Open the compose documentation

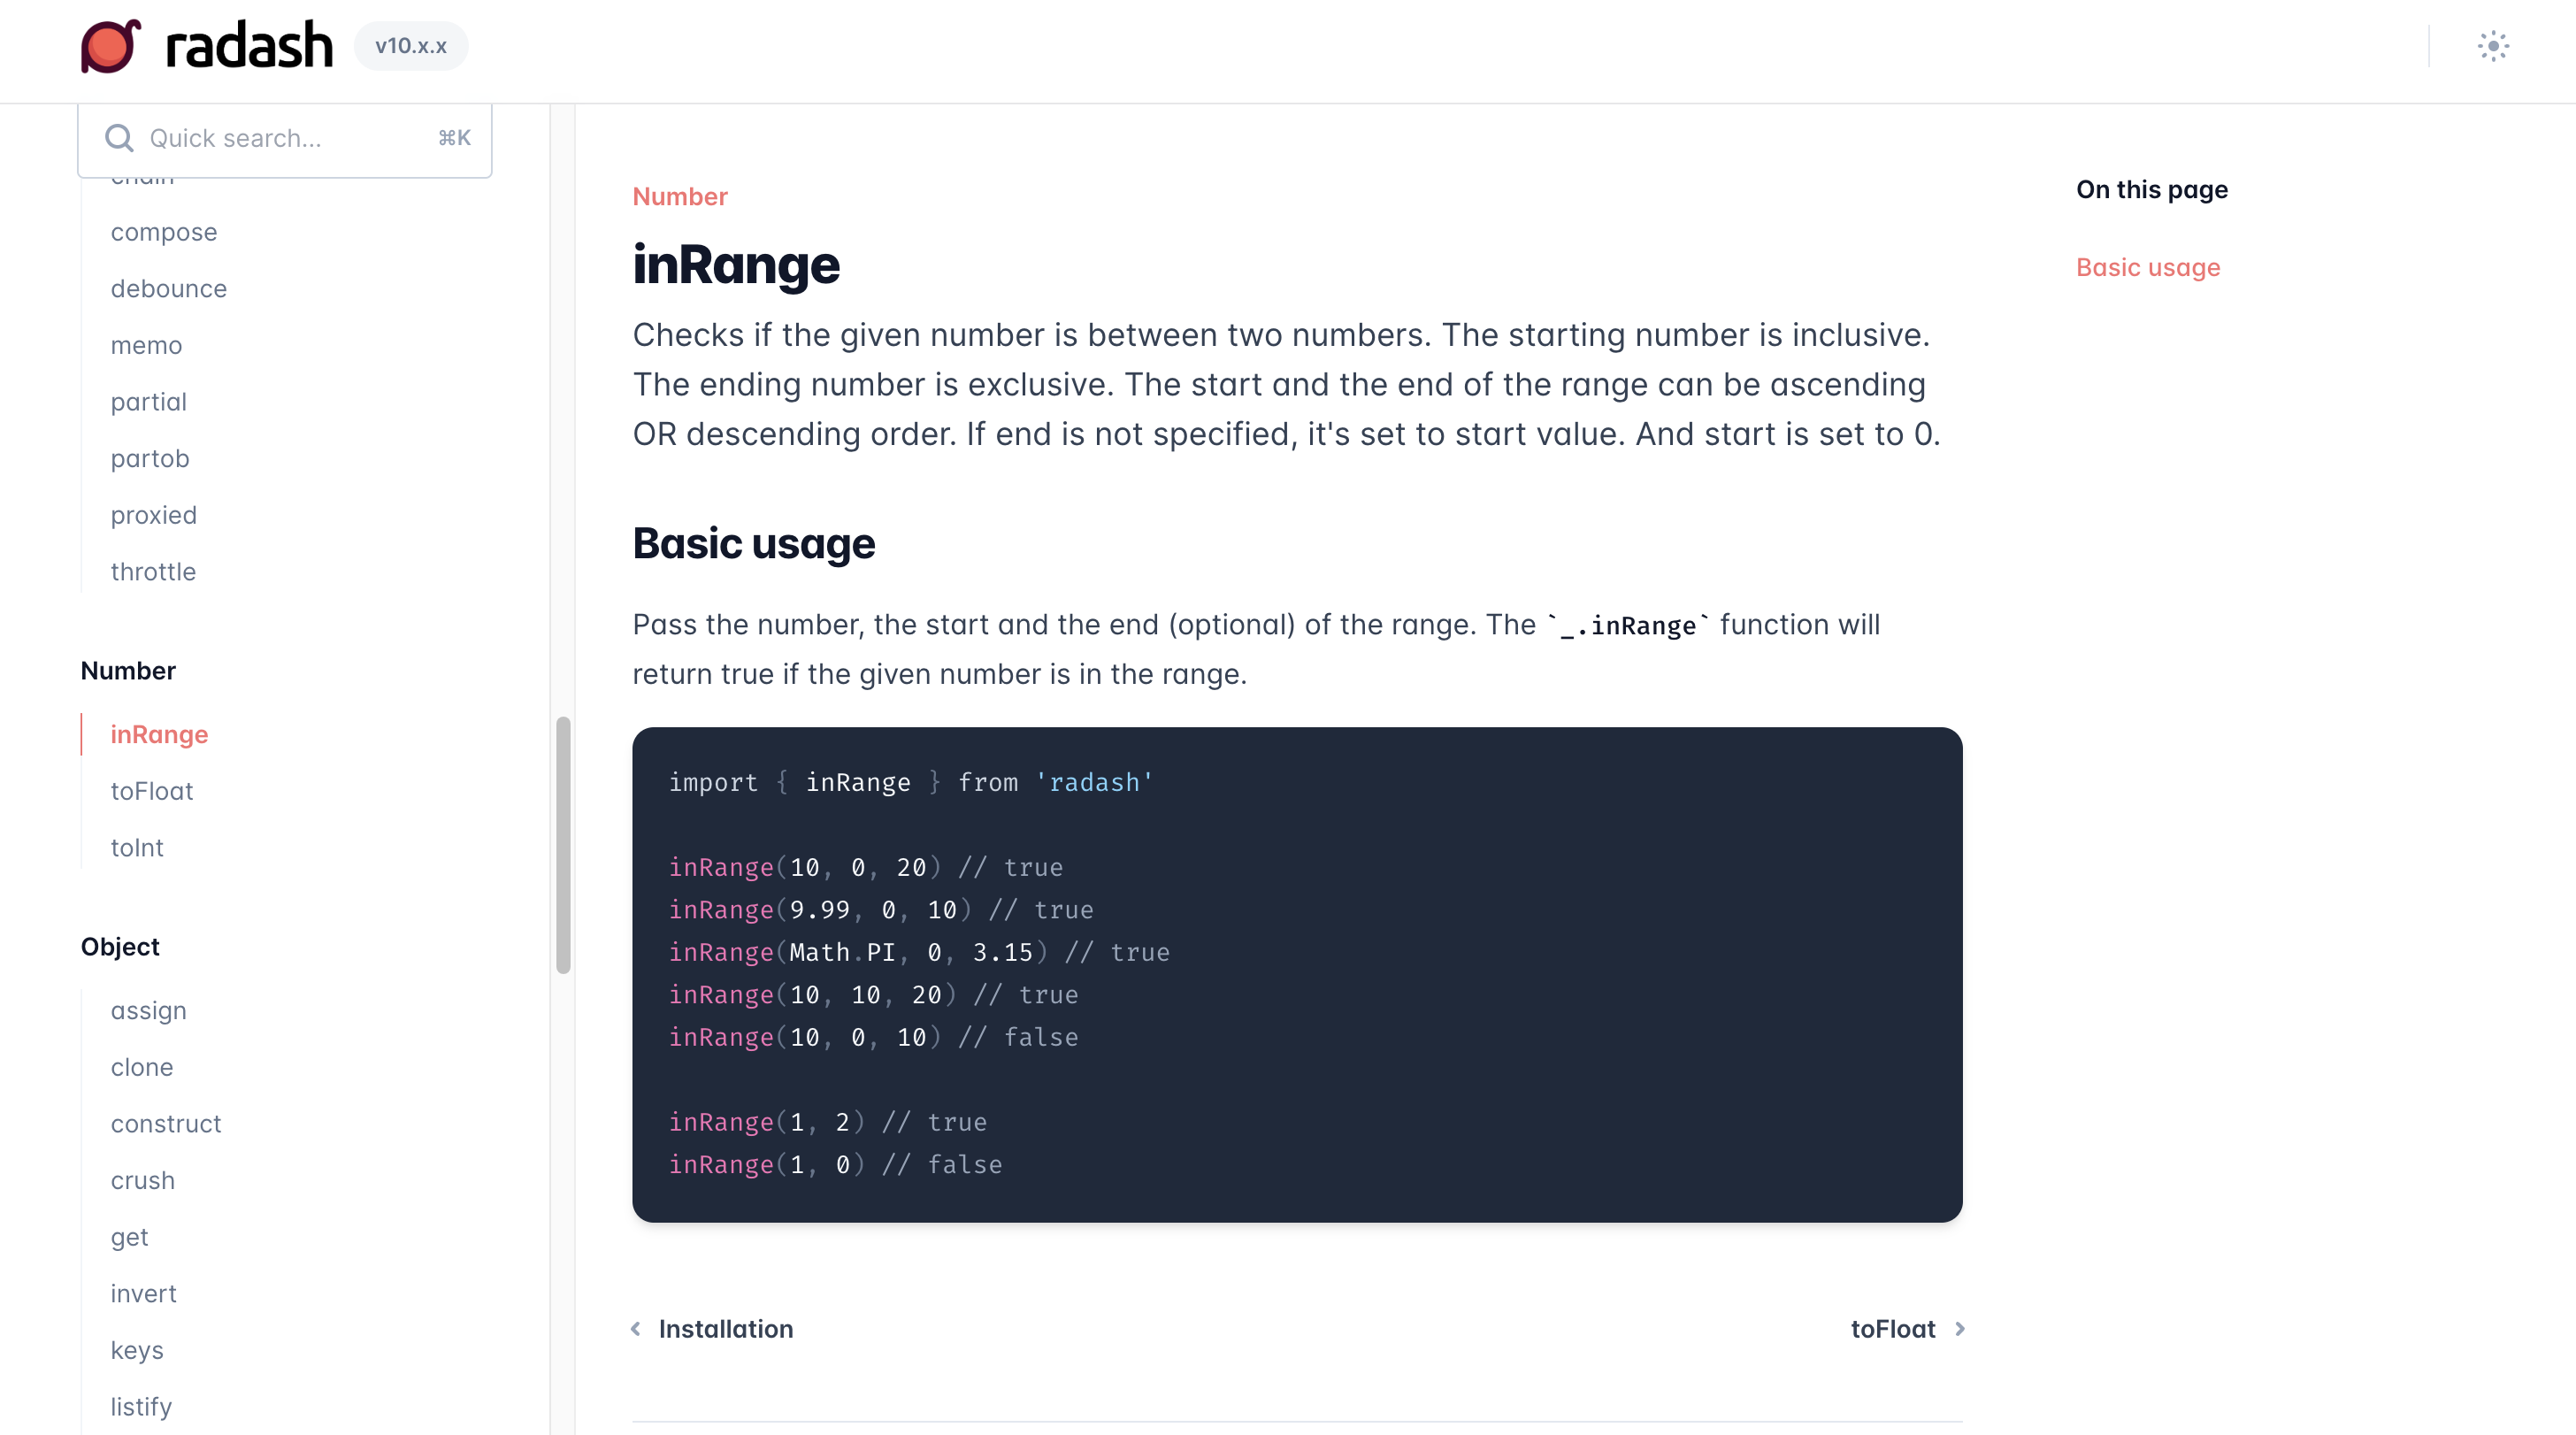(x=163, y=231)
